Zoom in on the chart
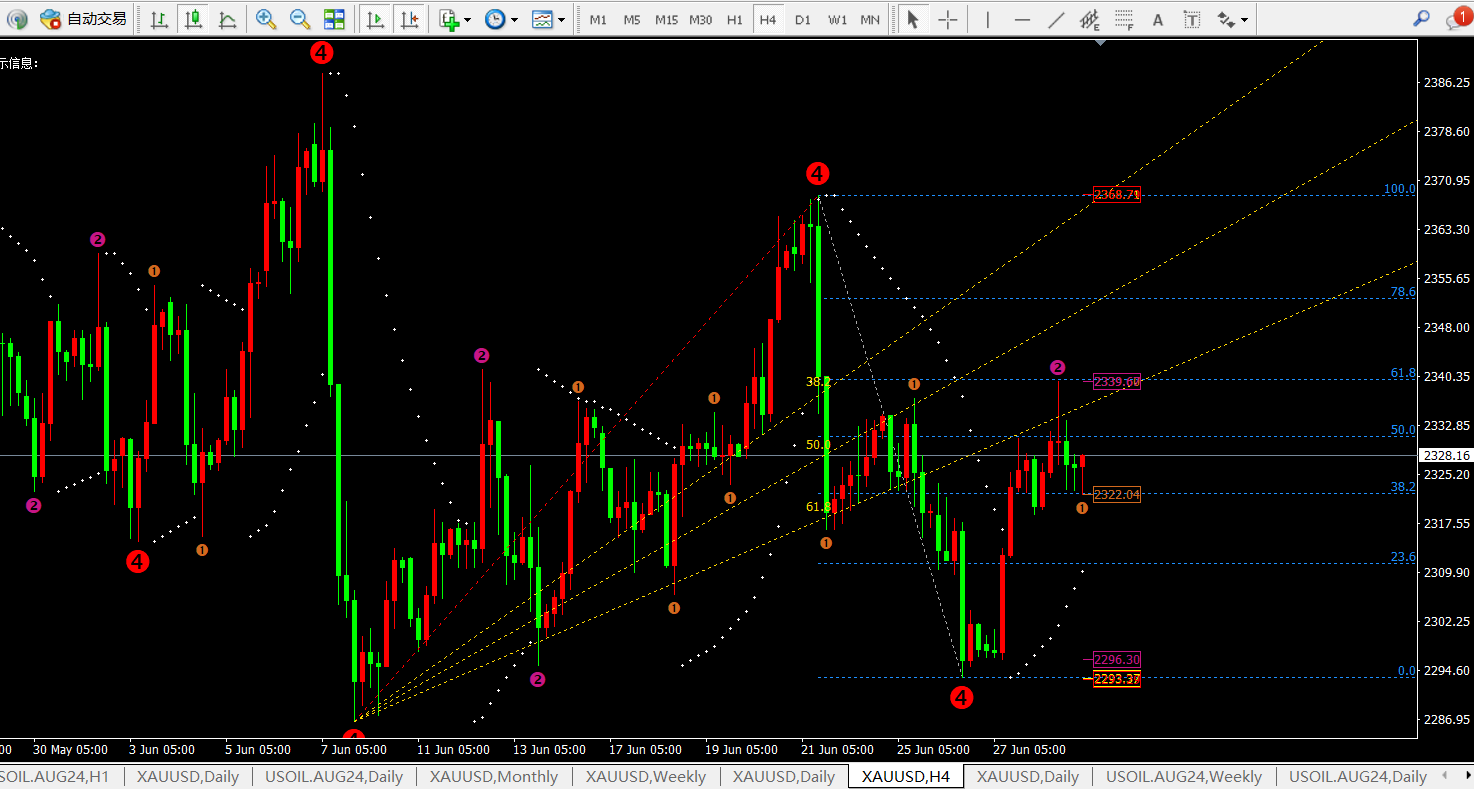The width and height of the screenshot is (1474, 790). point(266,19)
